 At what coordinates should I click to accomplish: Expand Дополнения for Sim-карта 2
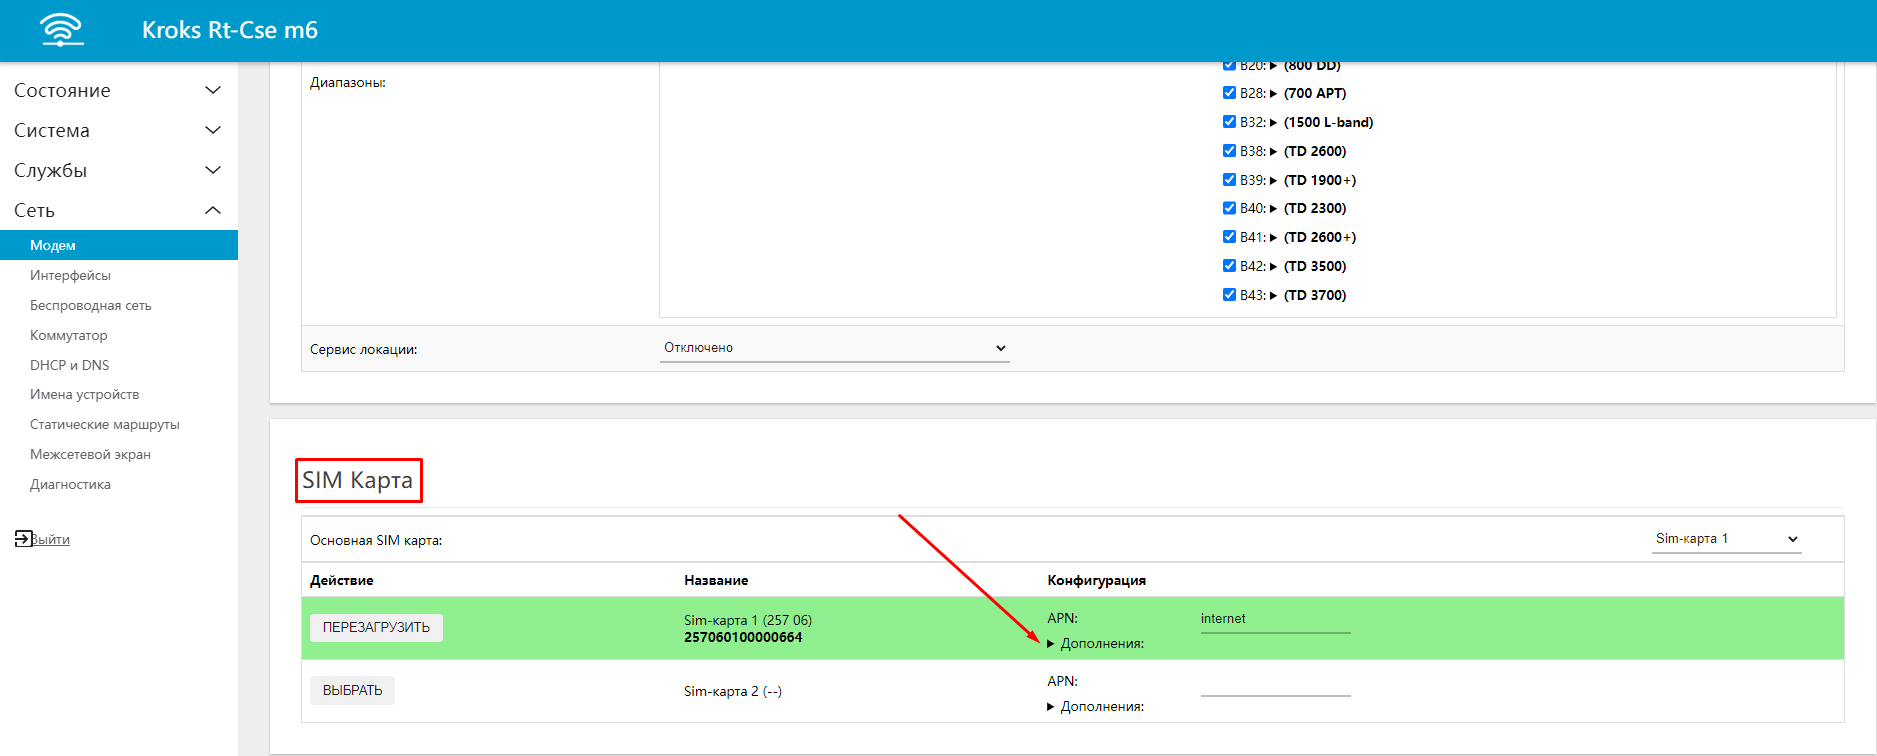point(1096,707)
